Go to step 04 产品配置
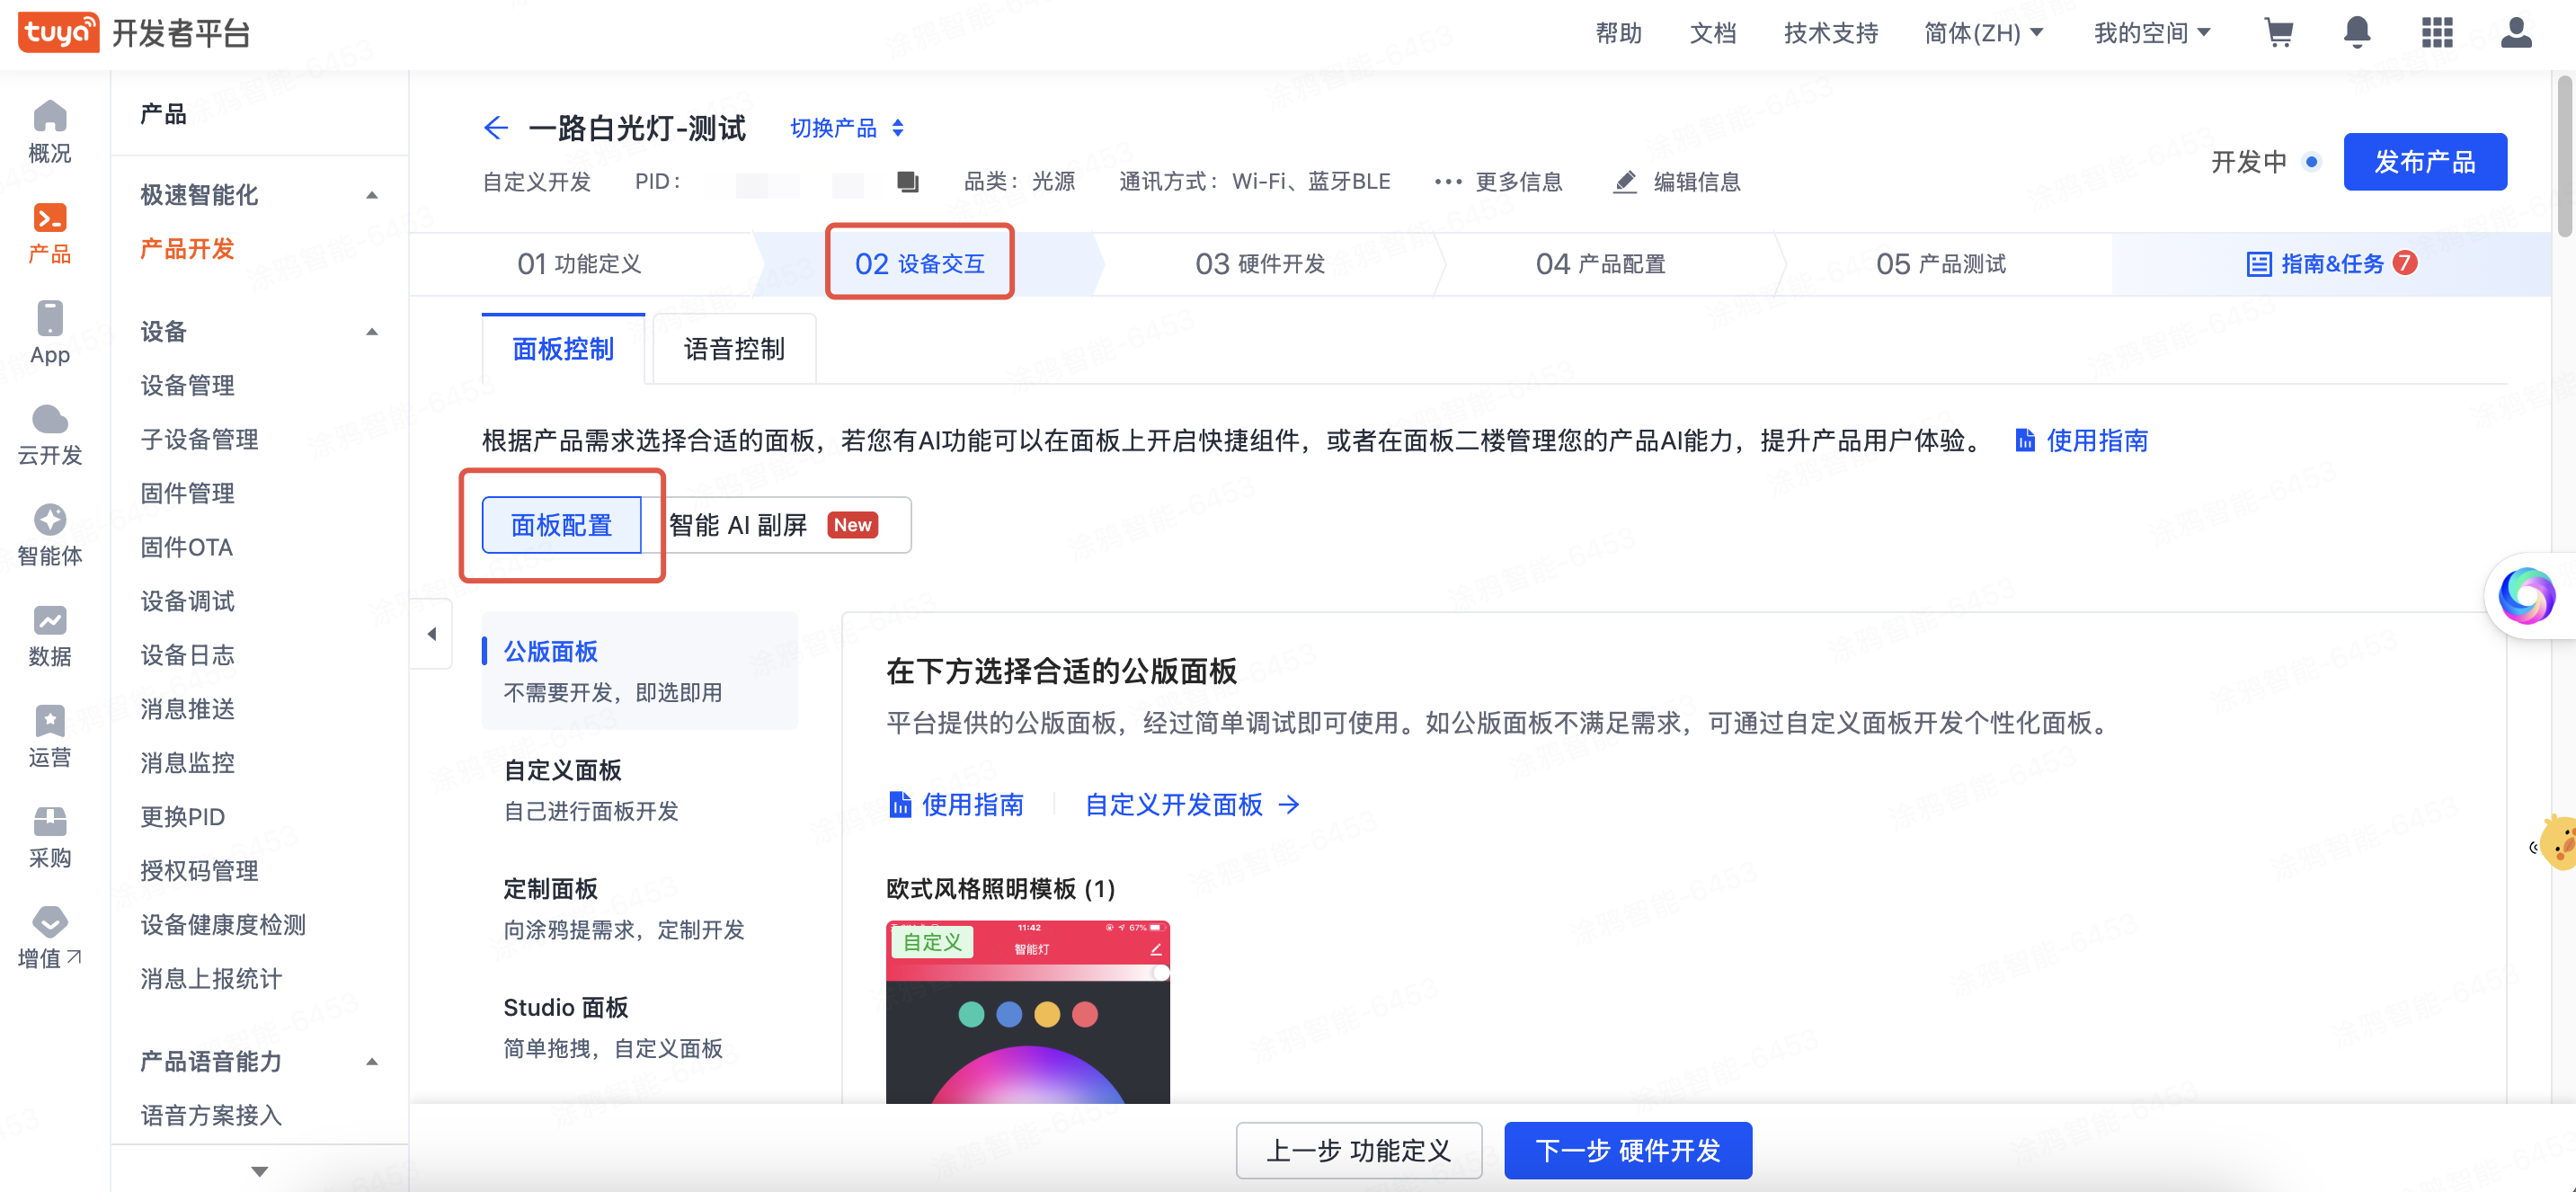Viewport: 2576px width, 1192px height. pyautogui.click(x=1601, y=264)
